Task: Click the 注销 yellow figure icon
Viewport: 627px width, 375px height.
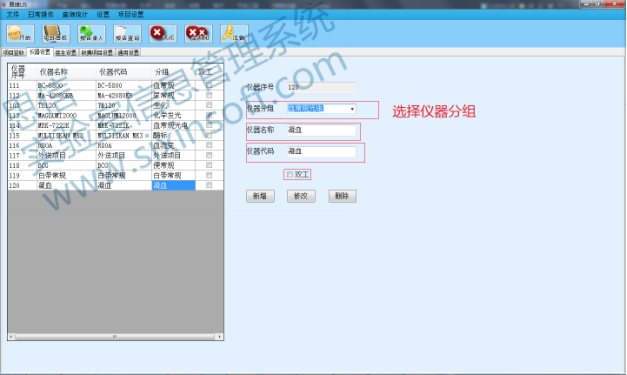Action: click(234, 34)
